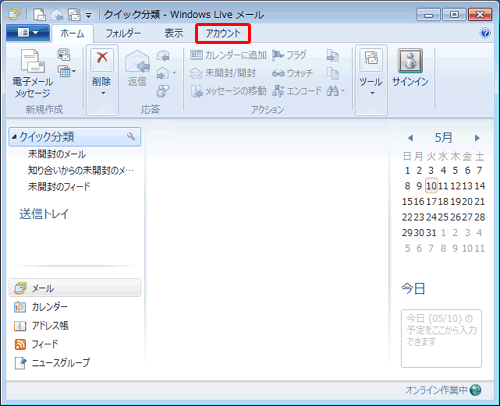Toggle Unread/Read (未開封/開封)

pyautogui.click(x=223, y=73)
